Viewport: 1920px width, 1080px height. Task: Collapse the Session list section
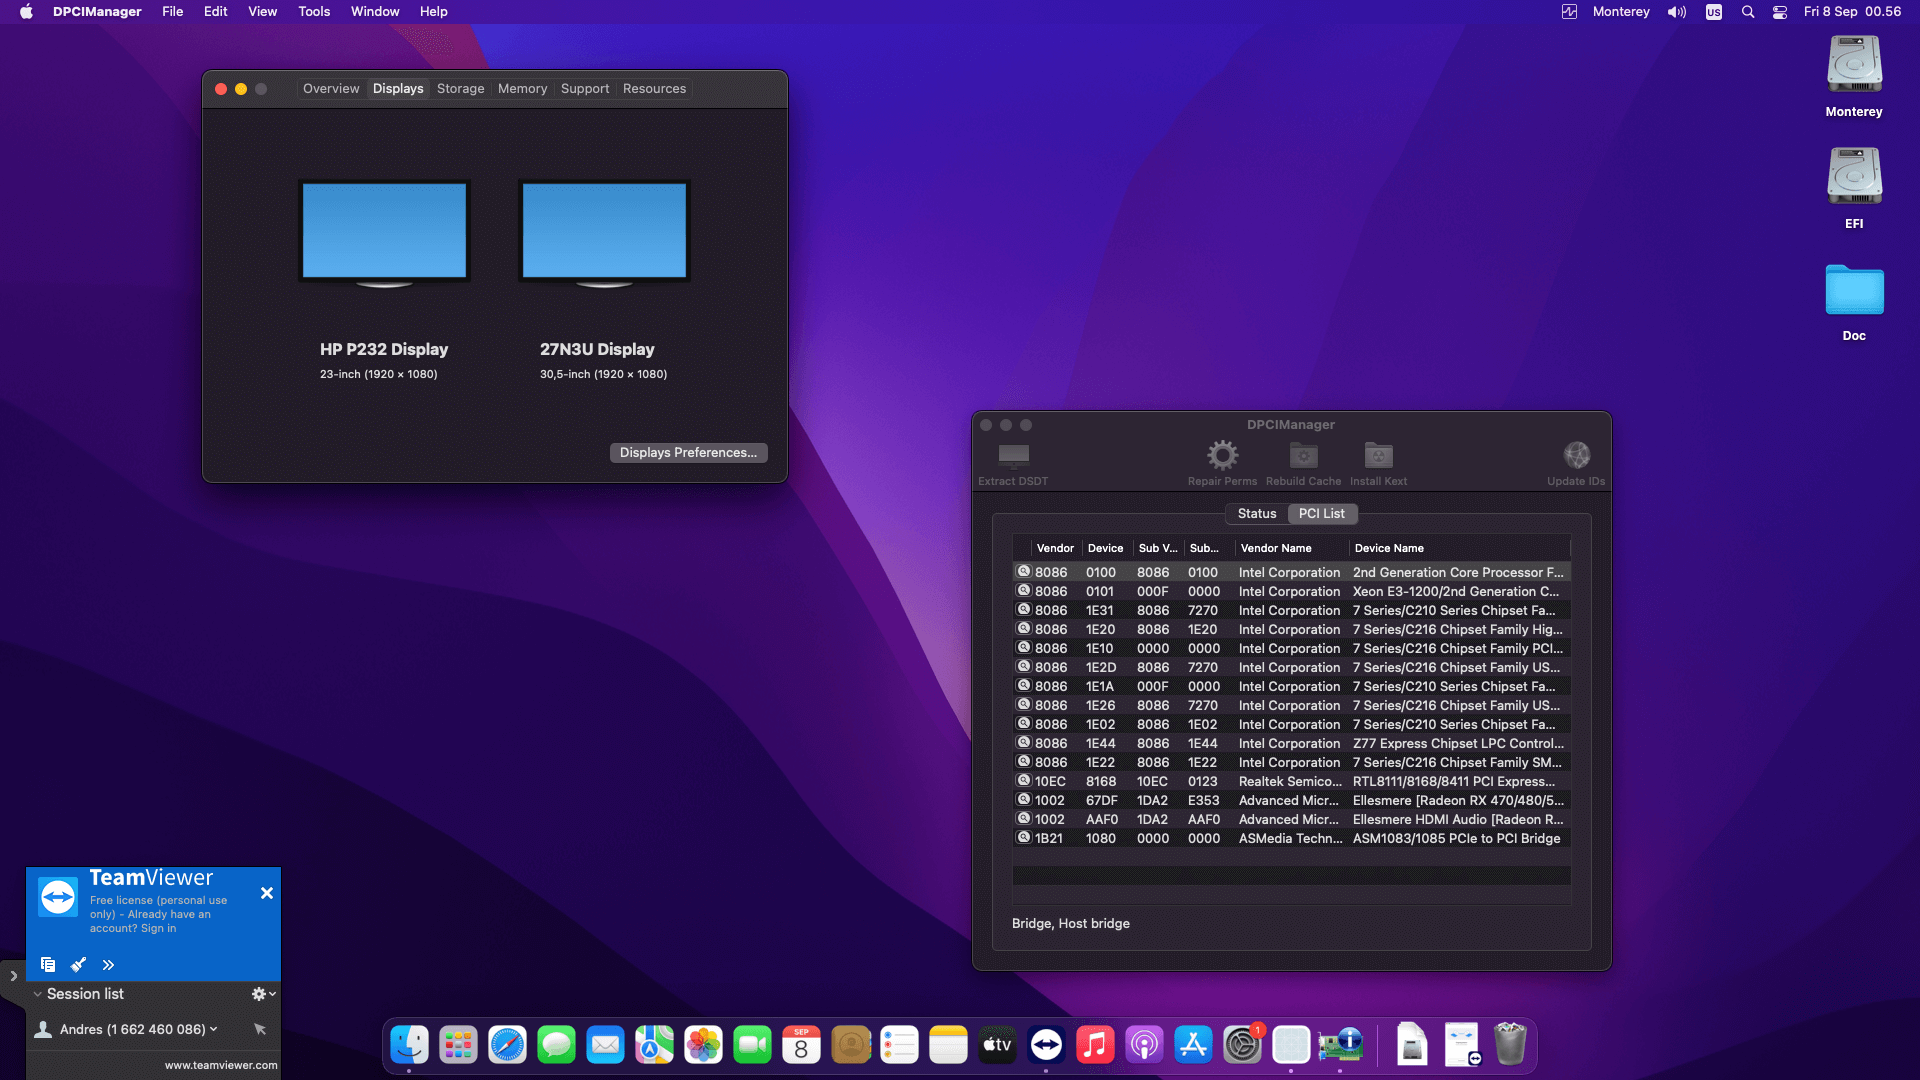click(38, 994)
